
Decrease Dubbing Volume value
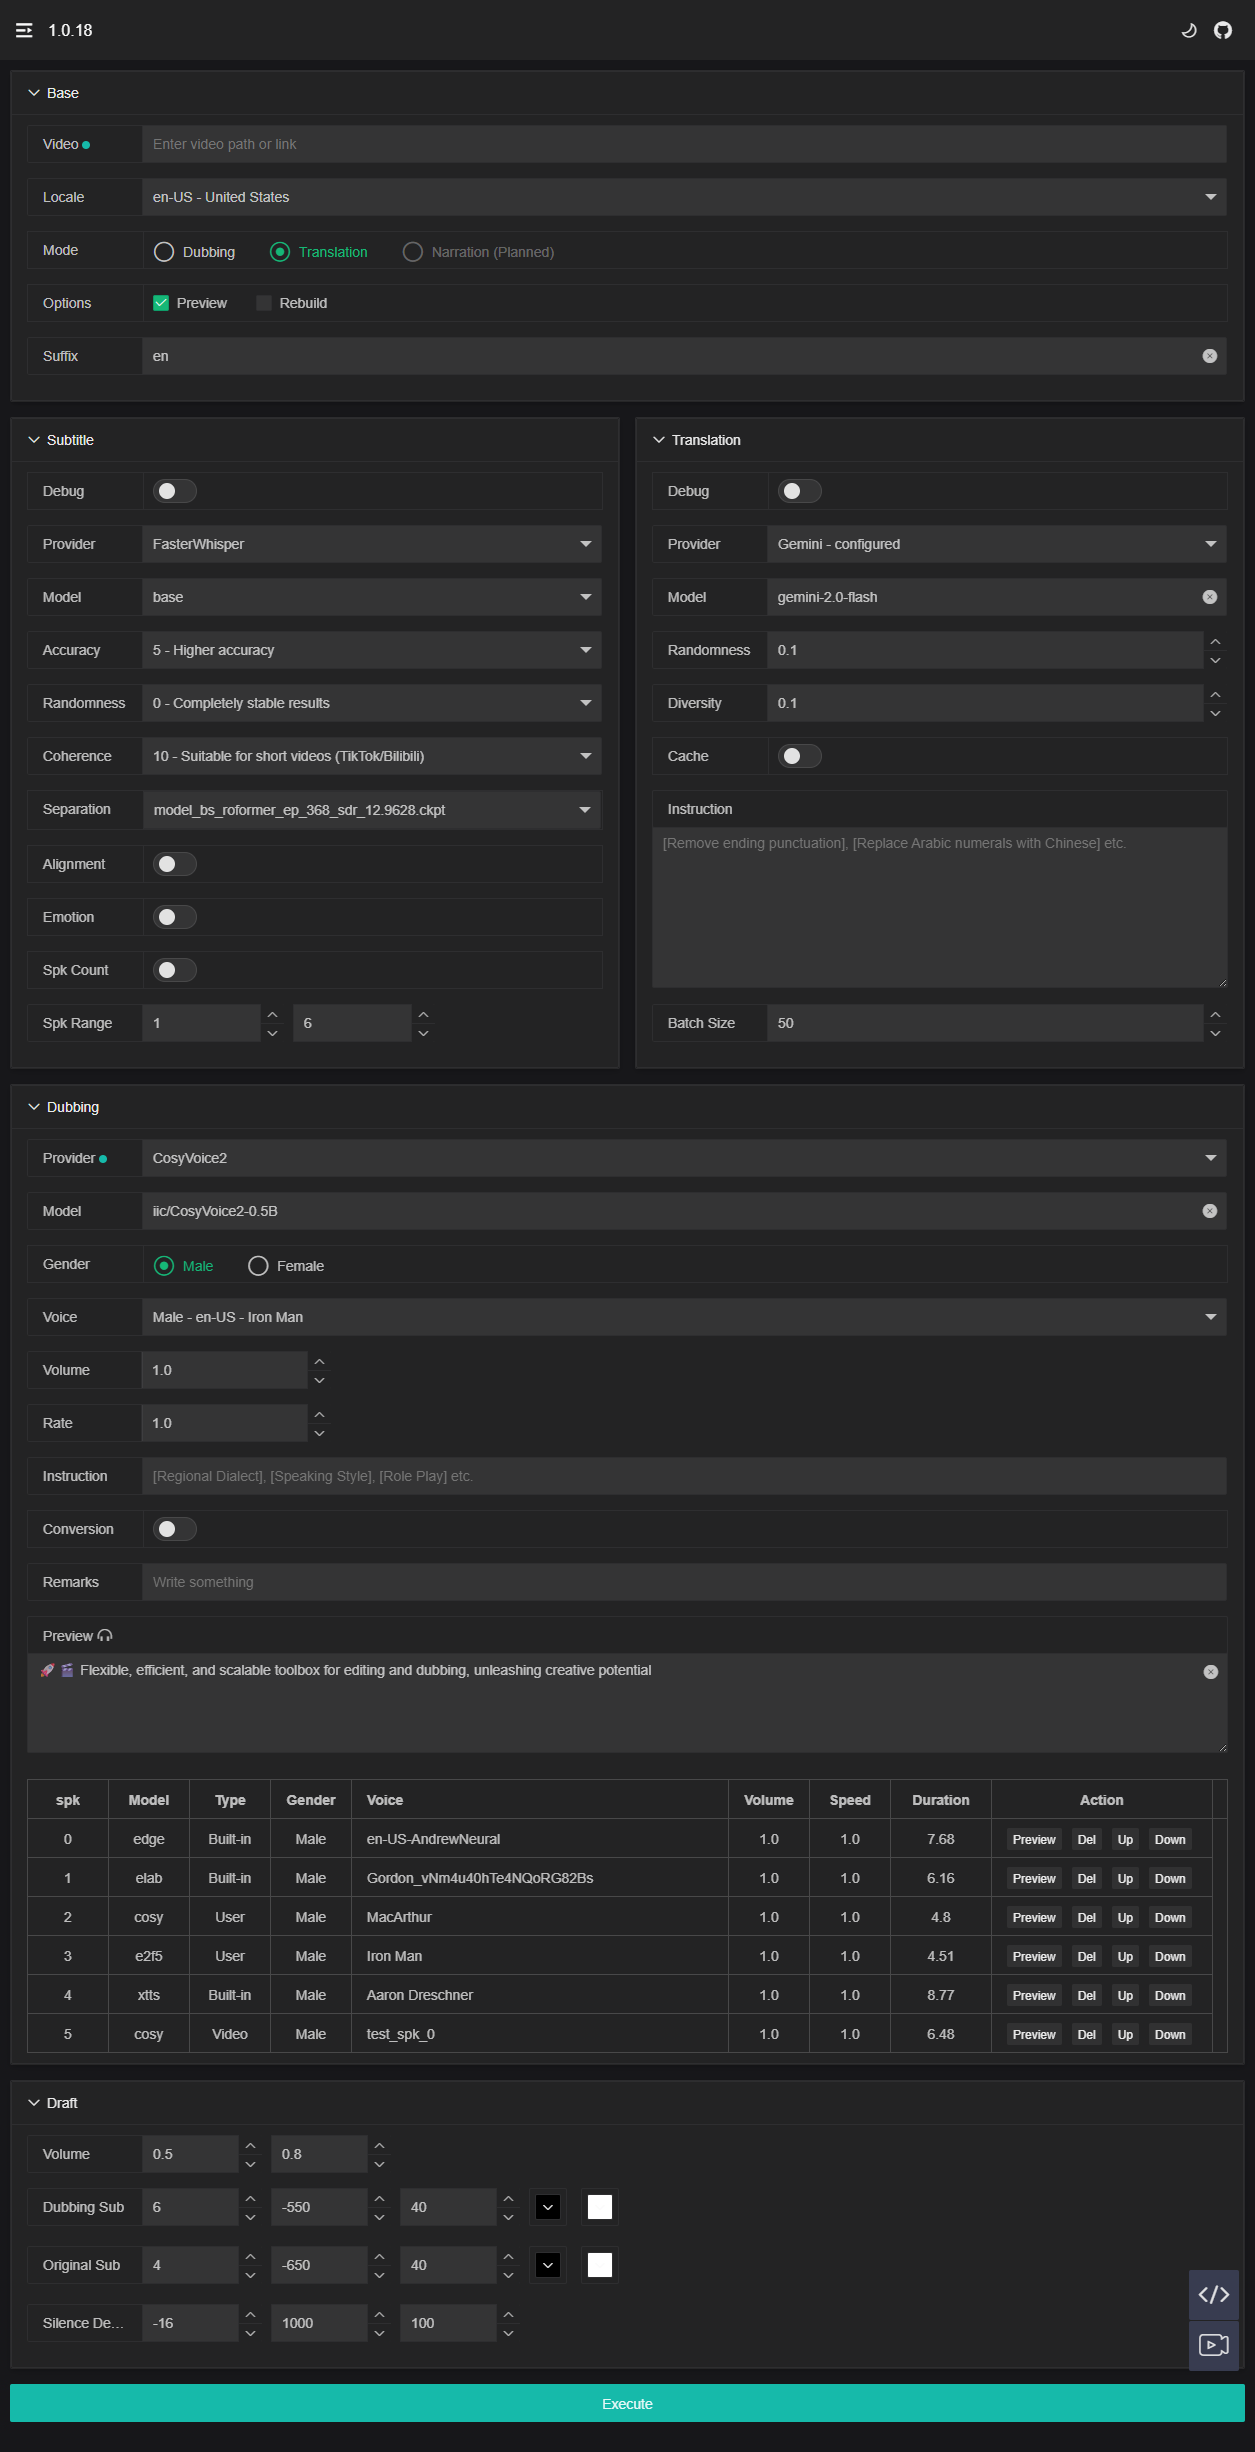319,1380
